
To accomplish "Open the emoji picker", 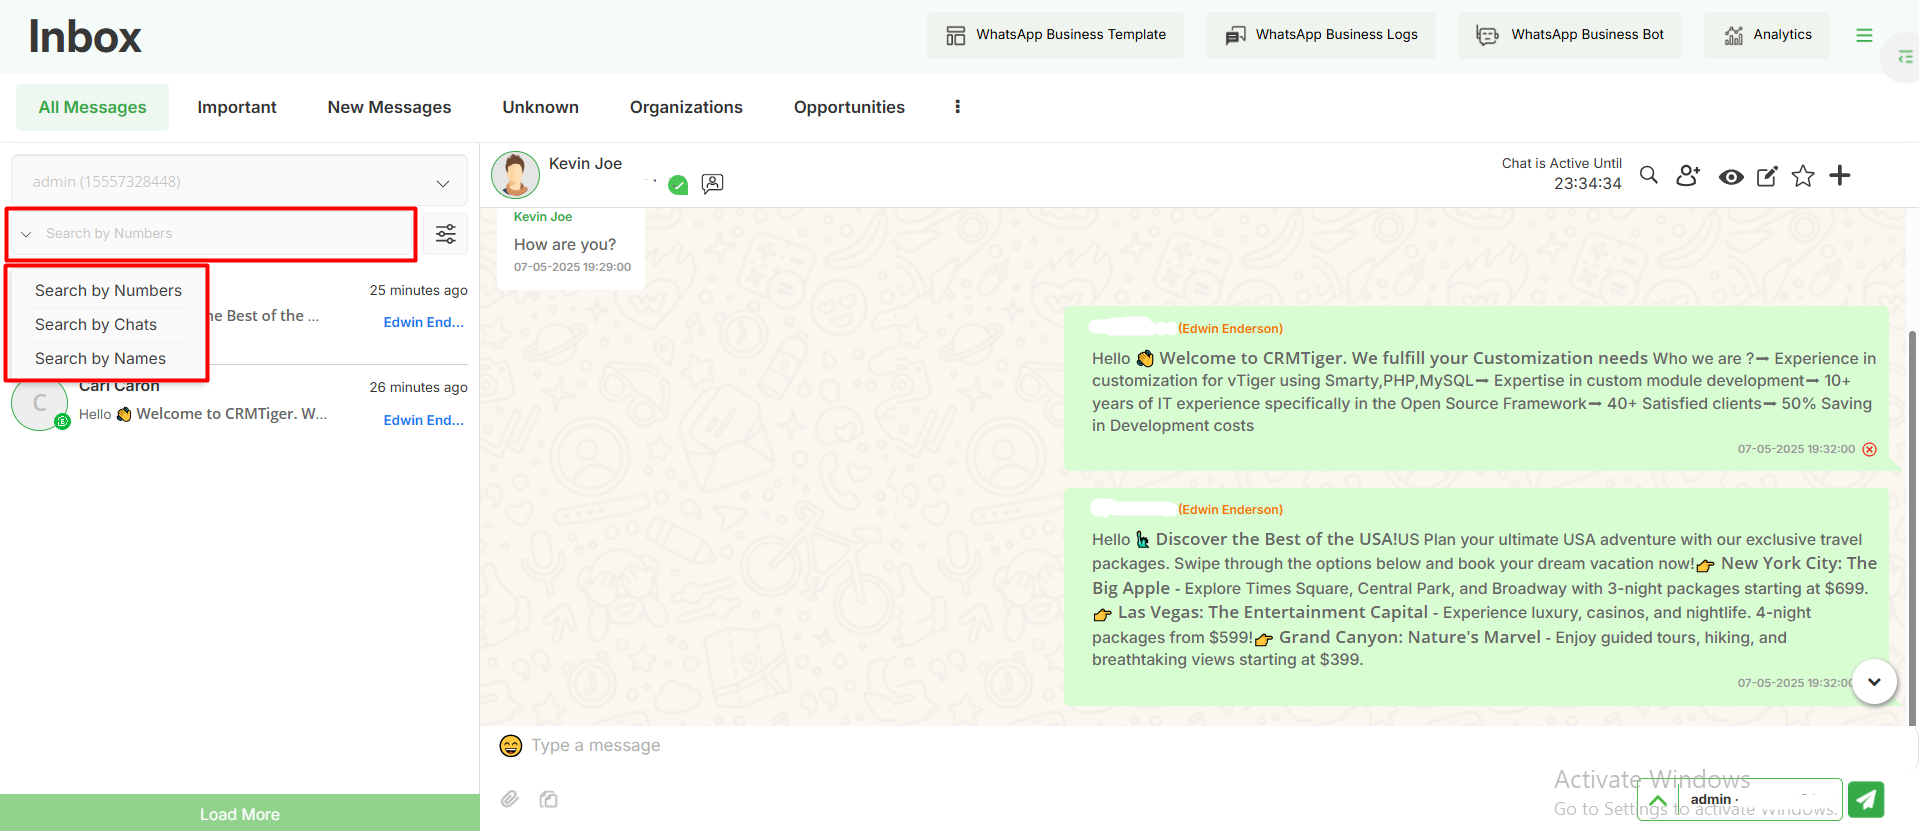I will pos(511,746).
